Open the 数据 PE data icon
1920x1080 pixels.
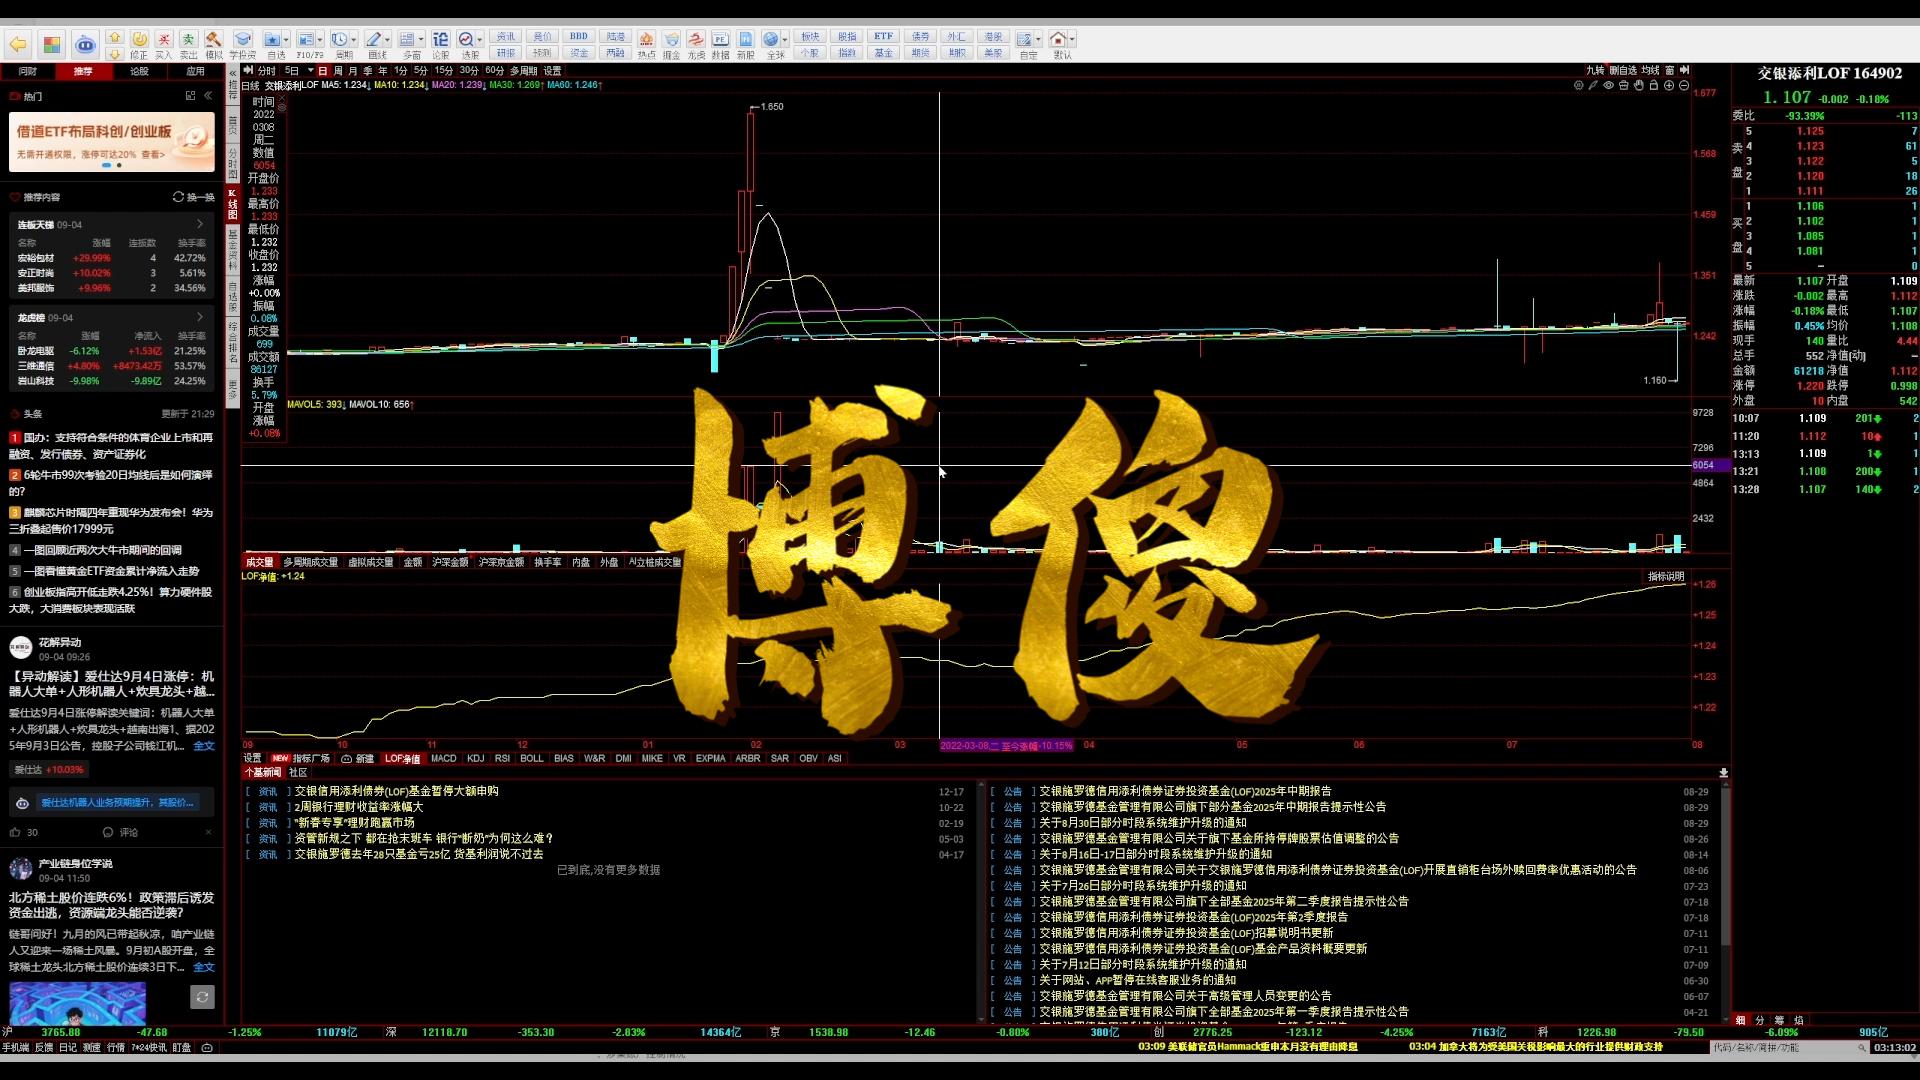720,45
